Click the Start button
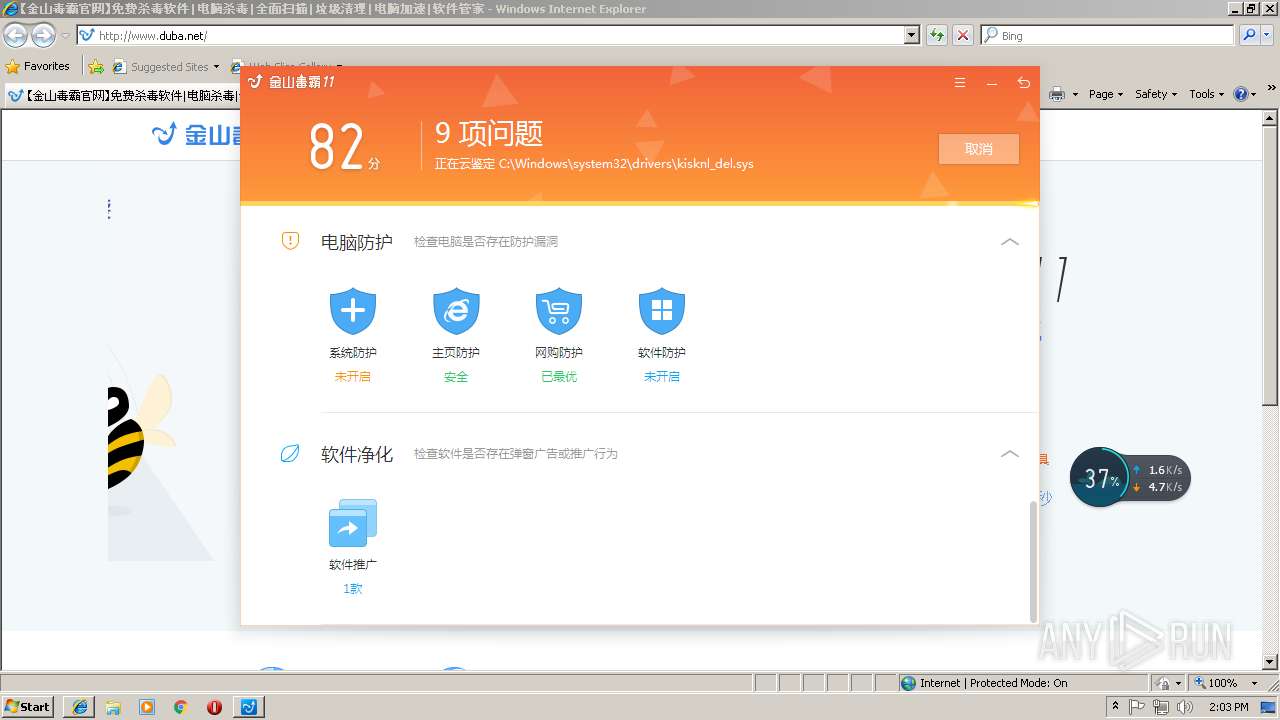Screen dimensions: 1280x720 [28, 707]
